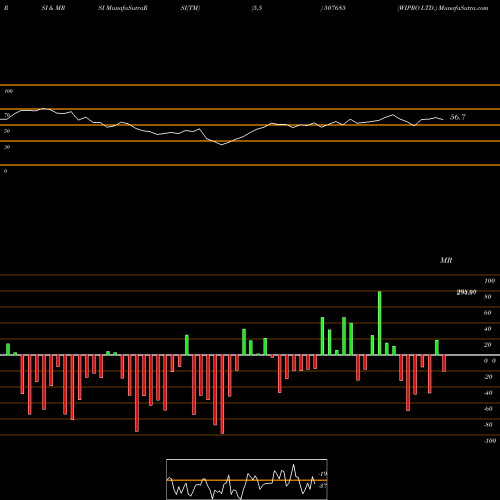This screenshot has height=500, width=500.
Task: Click the -80 label on MR axis
Action: 488,425
